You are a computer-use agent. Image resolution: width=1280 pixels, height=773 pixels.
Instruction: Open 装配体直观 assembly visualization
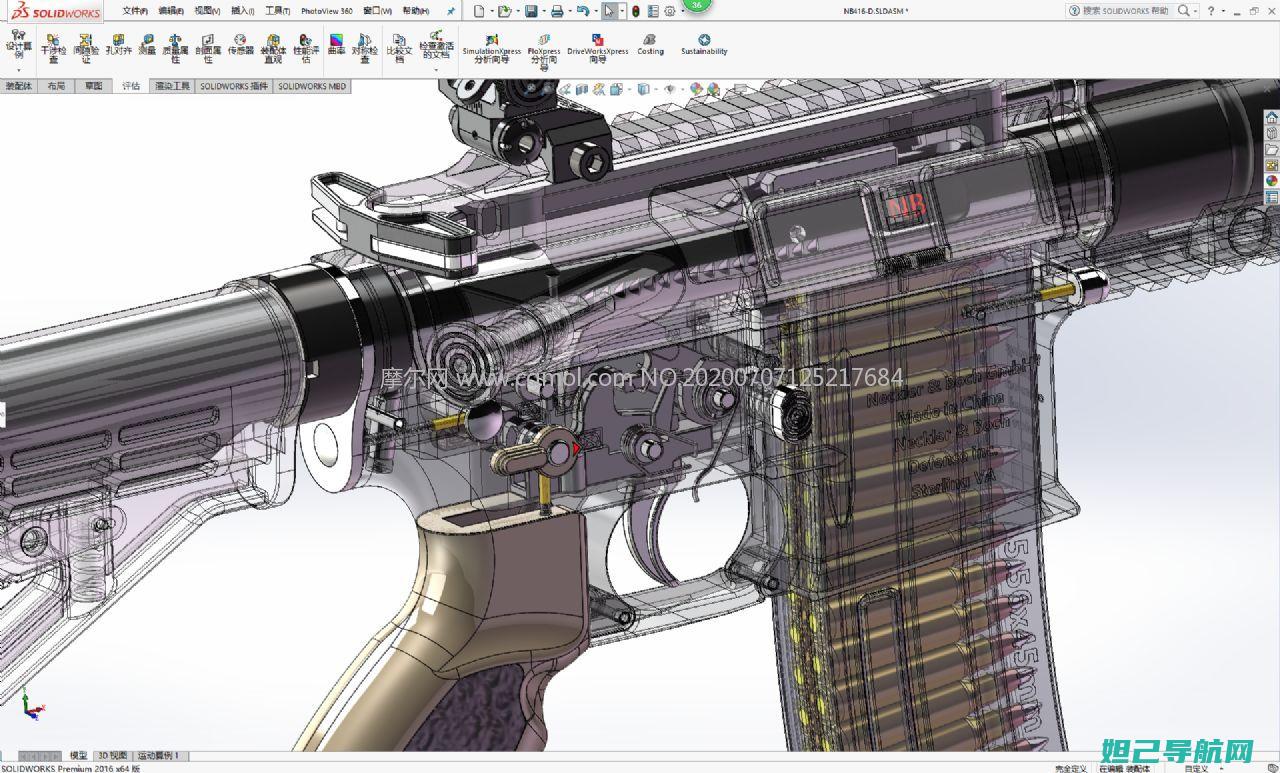tap(273, 48)
